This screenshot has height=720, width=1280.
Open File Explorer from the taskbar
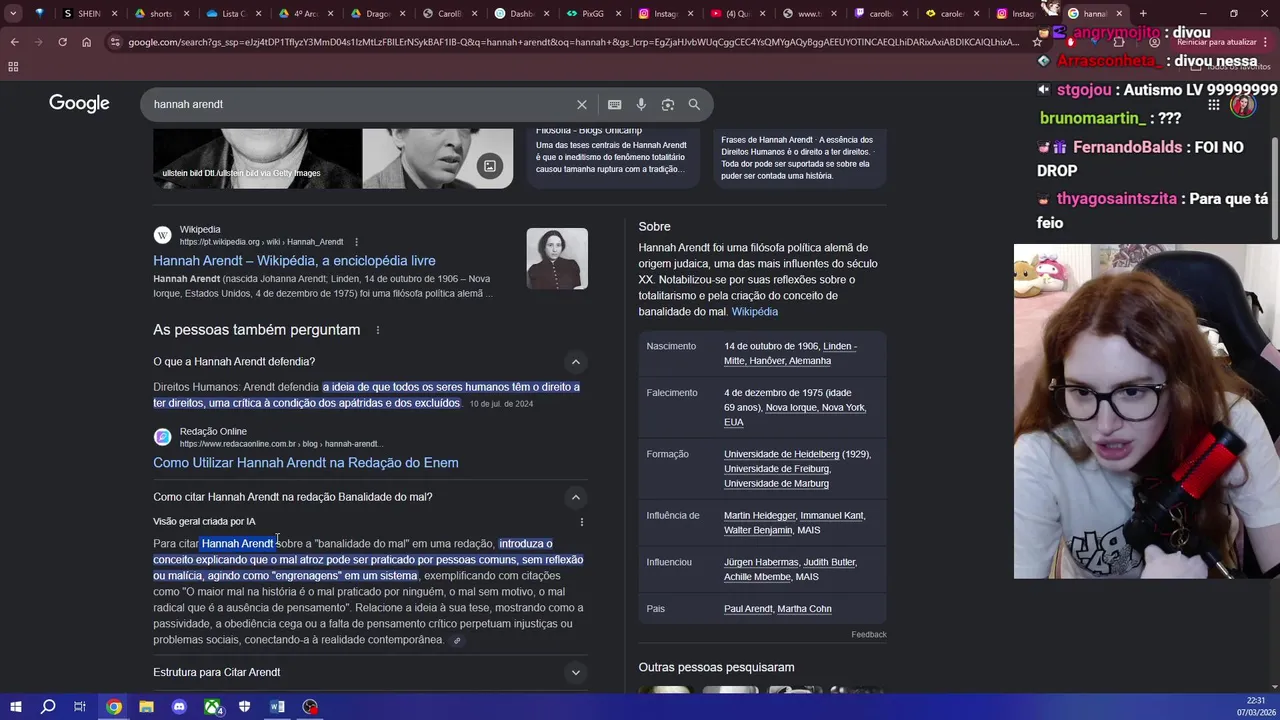pos(146,707)
